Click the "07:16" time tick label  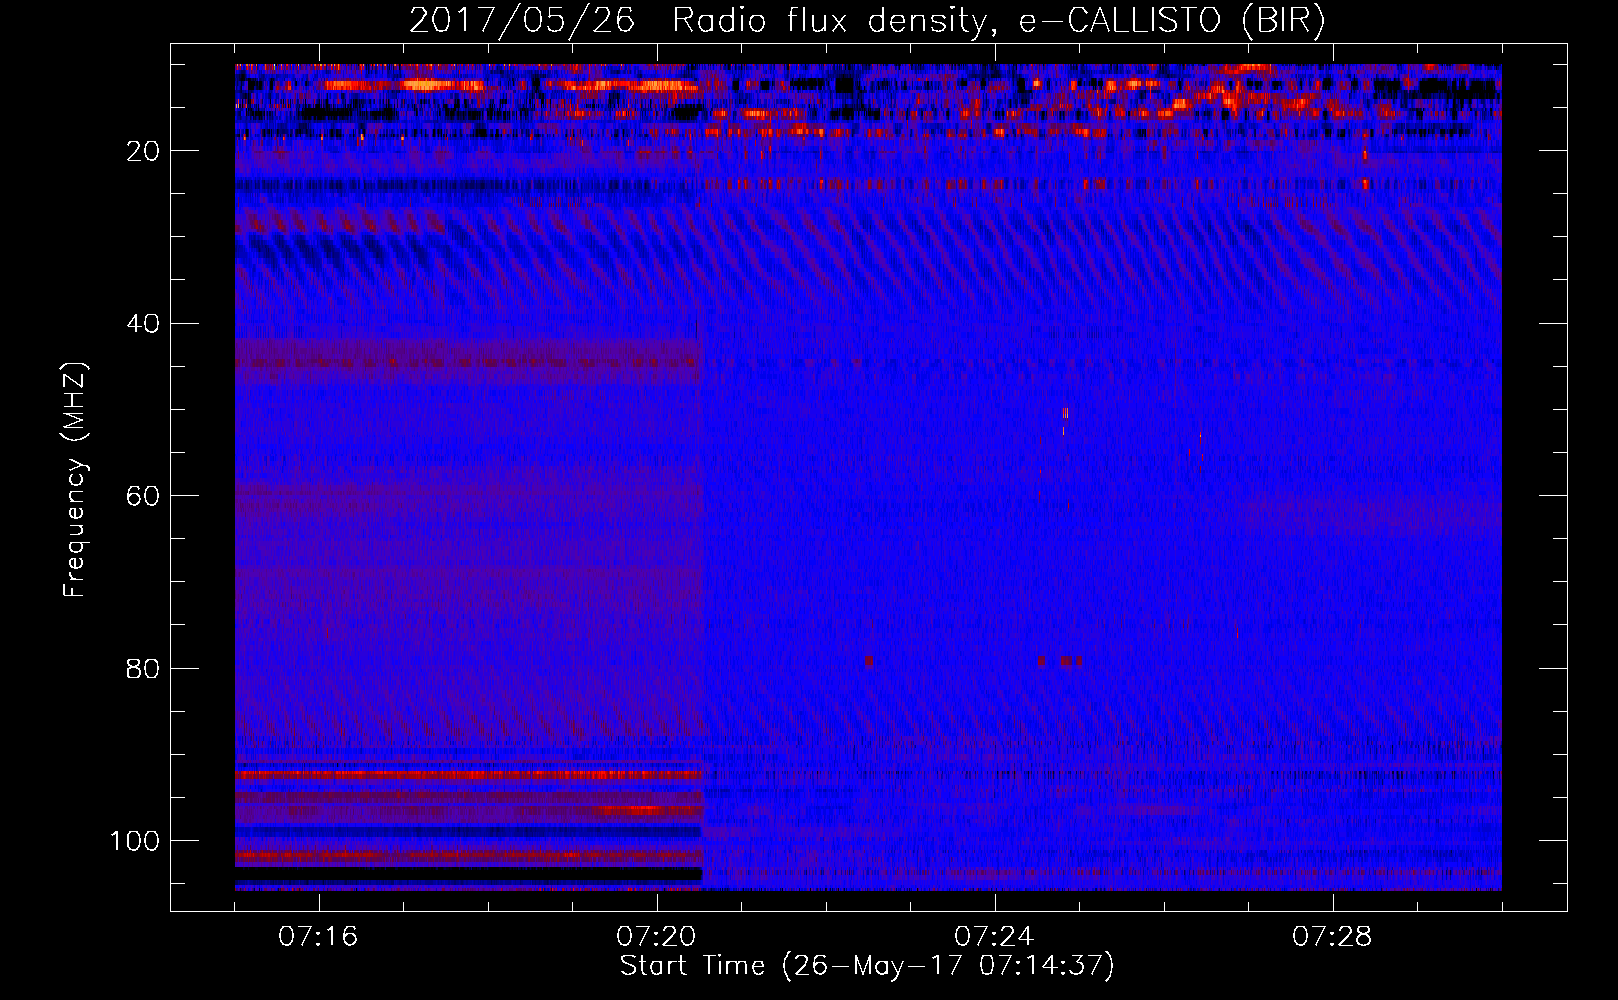tap(318, 936)
